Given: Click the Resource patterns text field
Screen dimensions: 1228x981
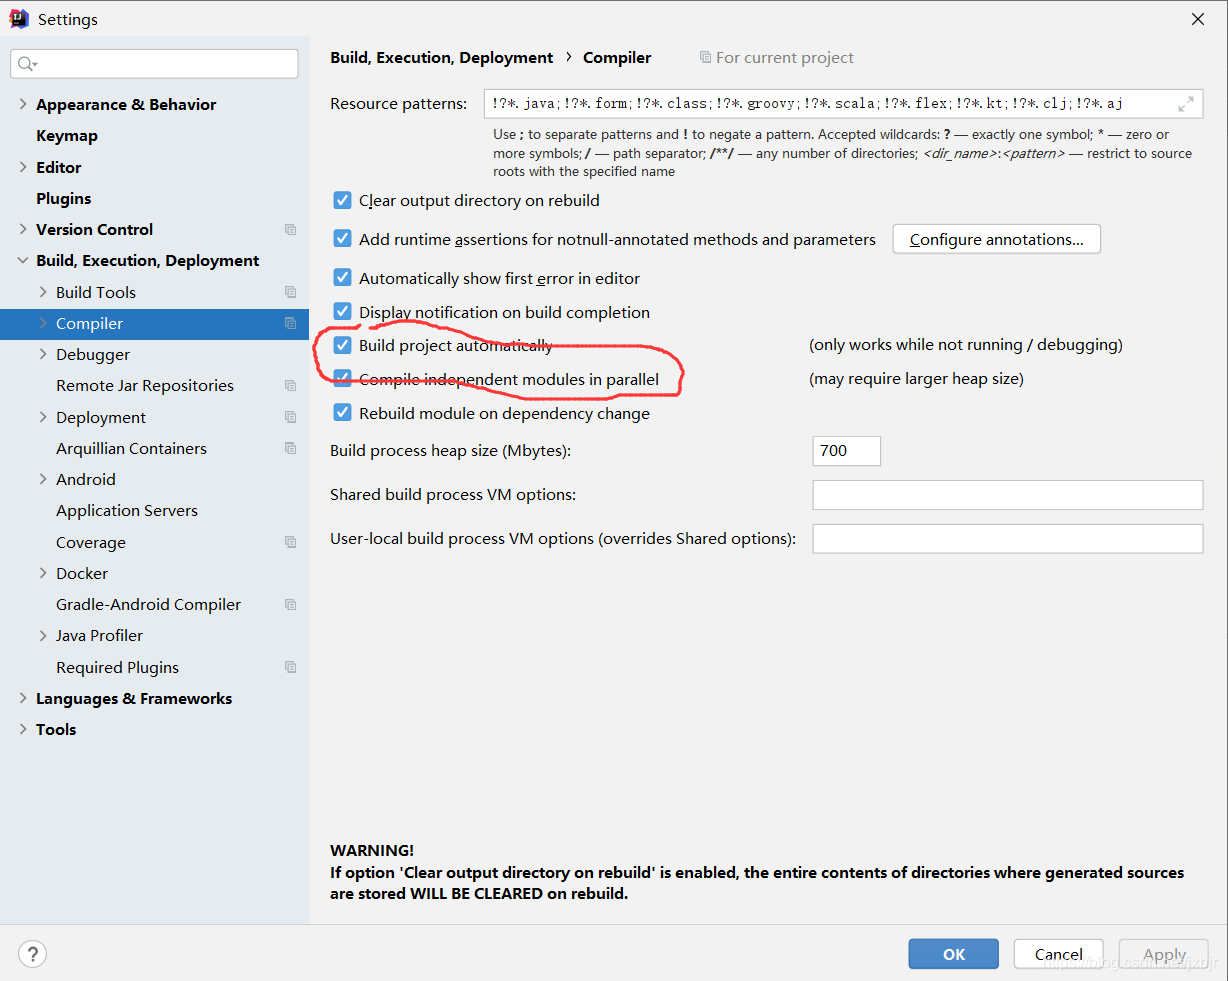Looking at the screenshot, I should (844, 104).
